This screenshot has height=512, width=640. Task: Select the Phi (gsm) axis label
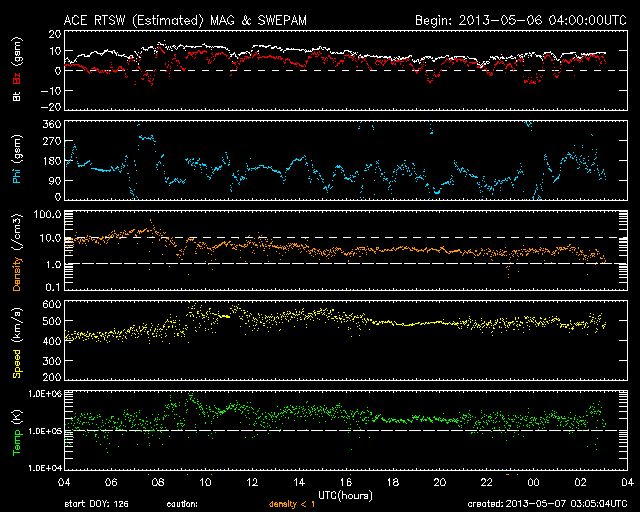[17, 166]
